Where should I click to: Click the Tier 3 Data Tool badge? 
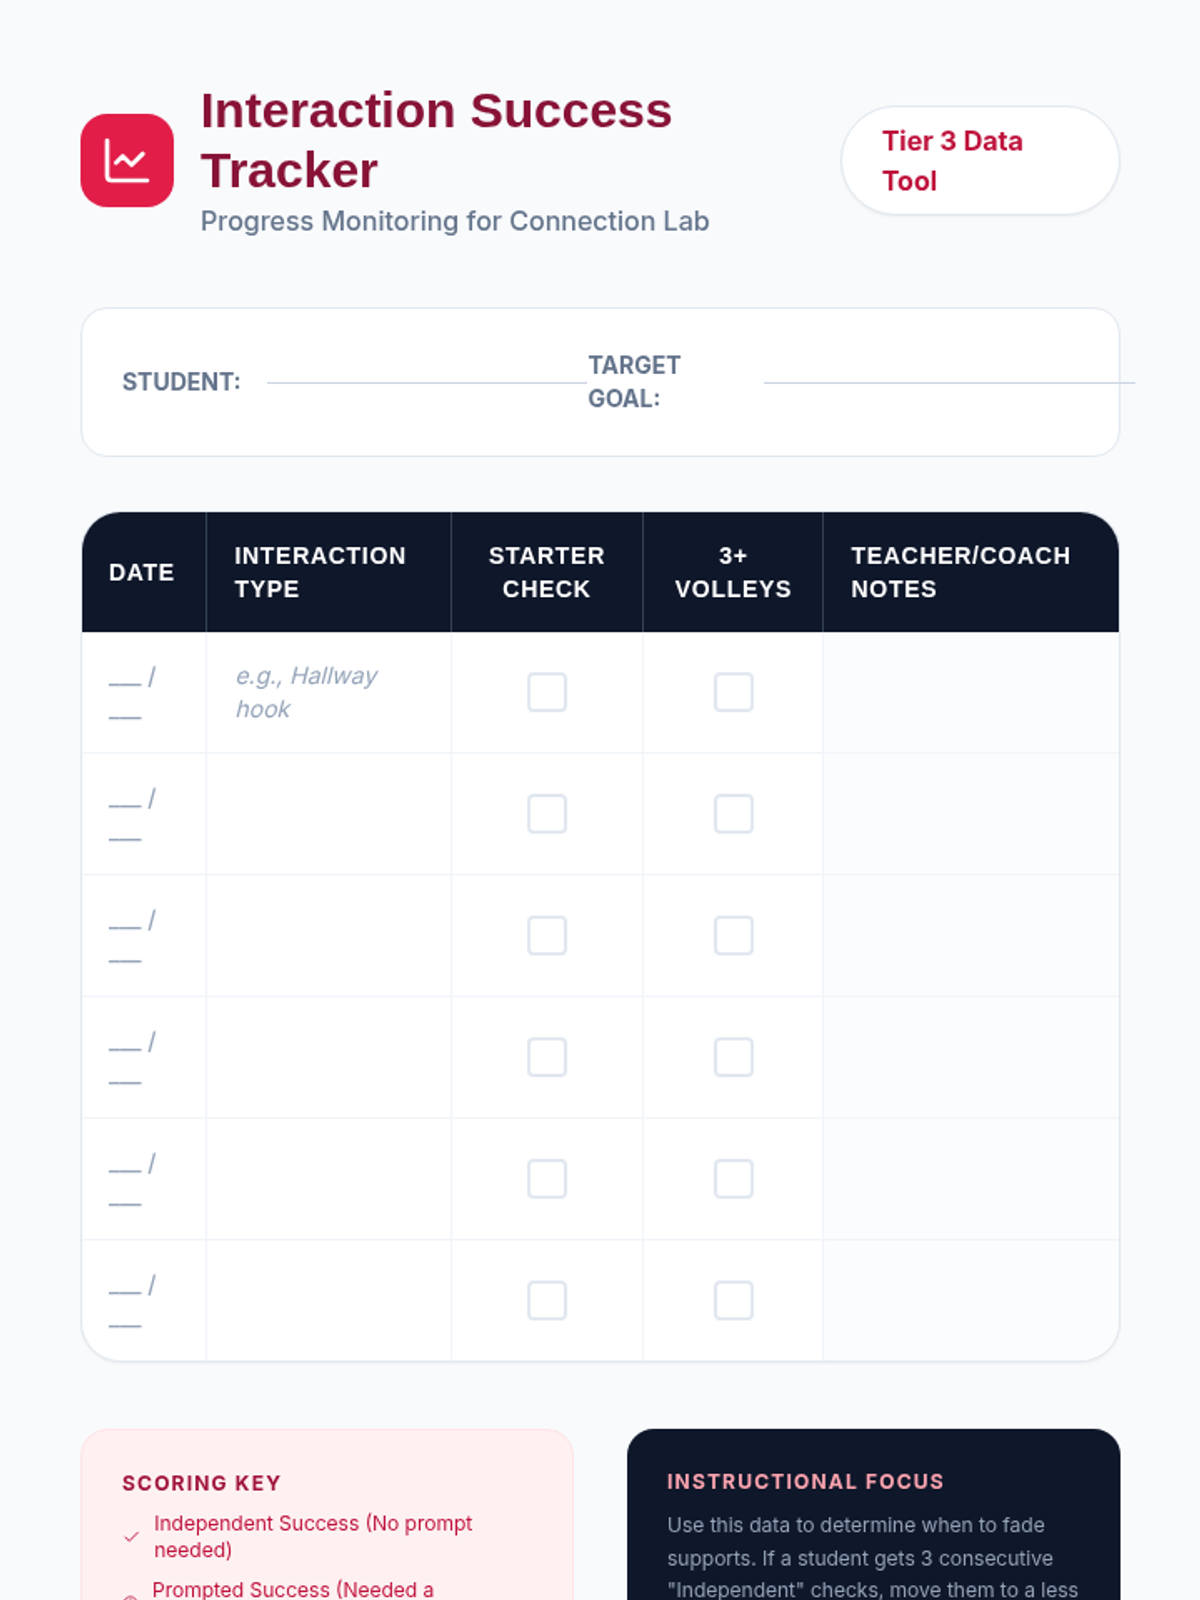pyautogui.click(x=979, y=161)
